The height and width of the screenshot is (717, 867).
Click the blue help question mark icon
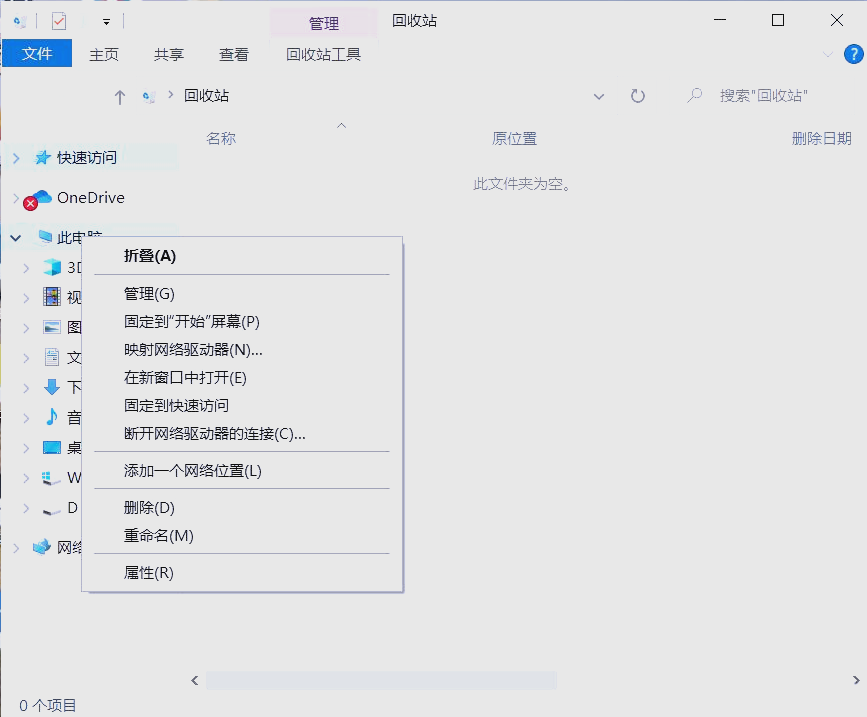click(853, 54)
